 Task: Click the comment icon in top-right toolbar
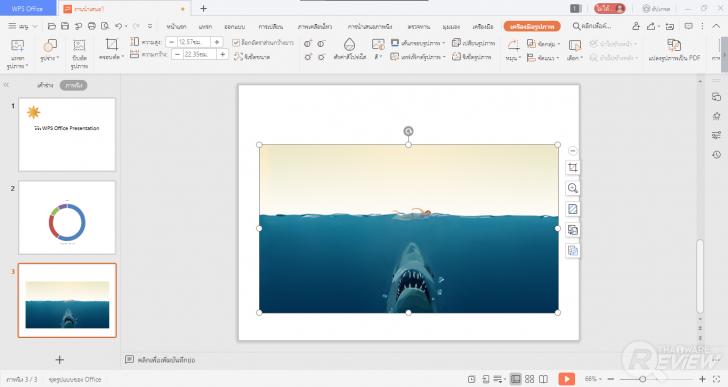[x=689, y=26]
